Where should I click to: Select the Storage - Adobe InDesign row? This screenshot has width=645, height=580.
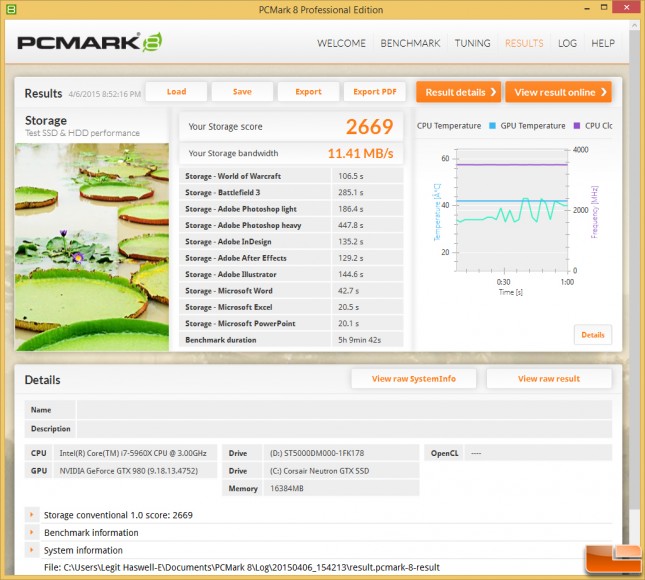click(291, 241)
